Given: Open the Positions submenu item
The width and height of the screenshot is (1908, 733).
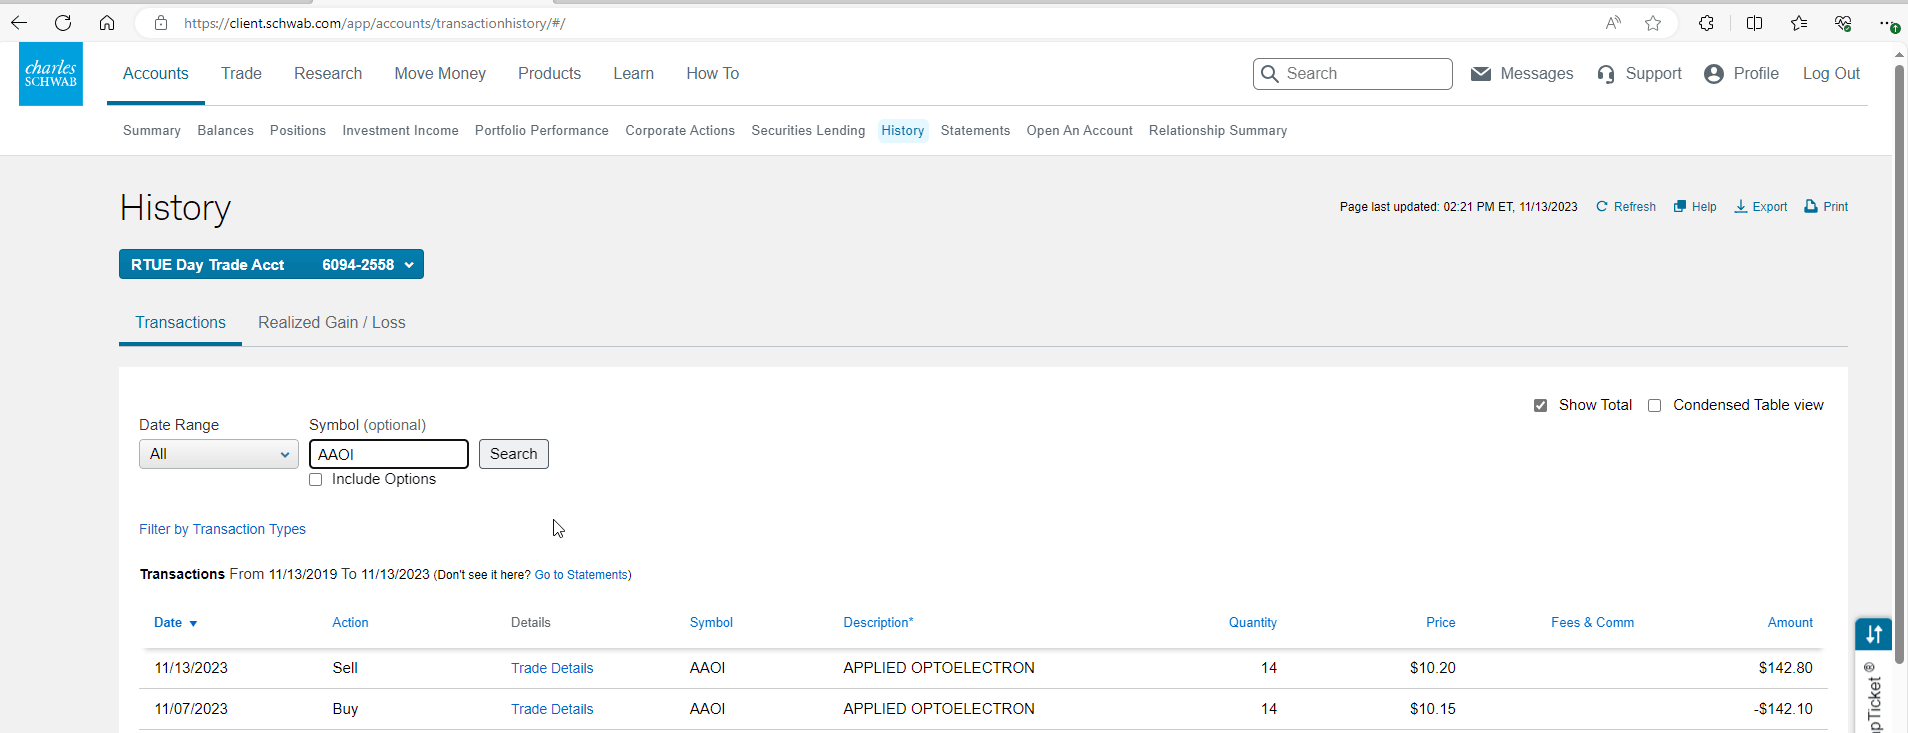Looking at the screenshot, I should 297,131.
